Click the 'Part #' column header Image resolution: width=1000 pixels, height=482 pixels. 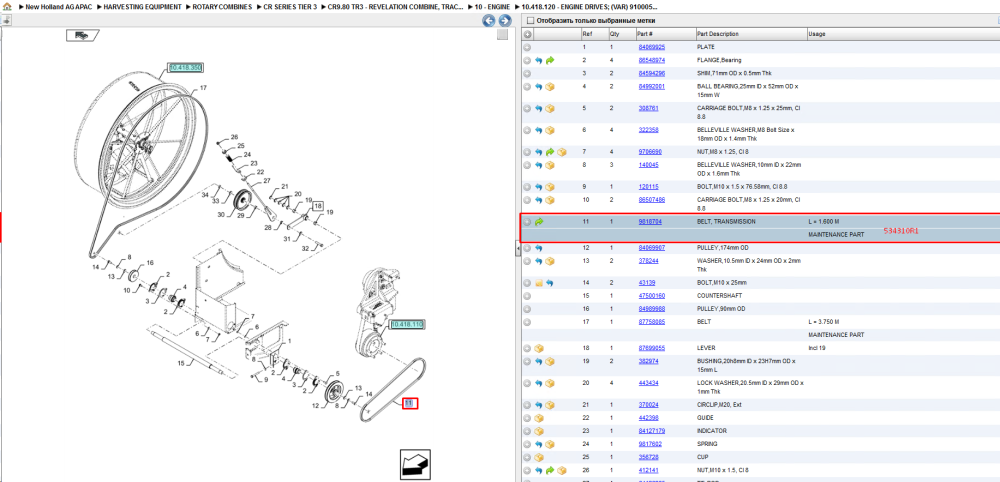pos(645,34)
